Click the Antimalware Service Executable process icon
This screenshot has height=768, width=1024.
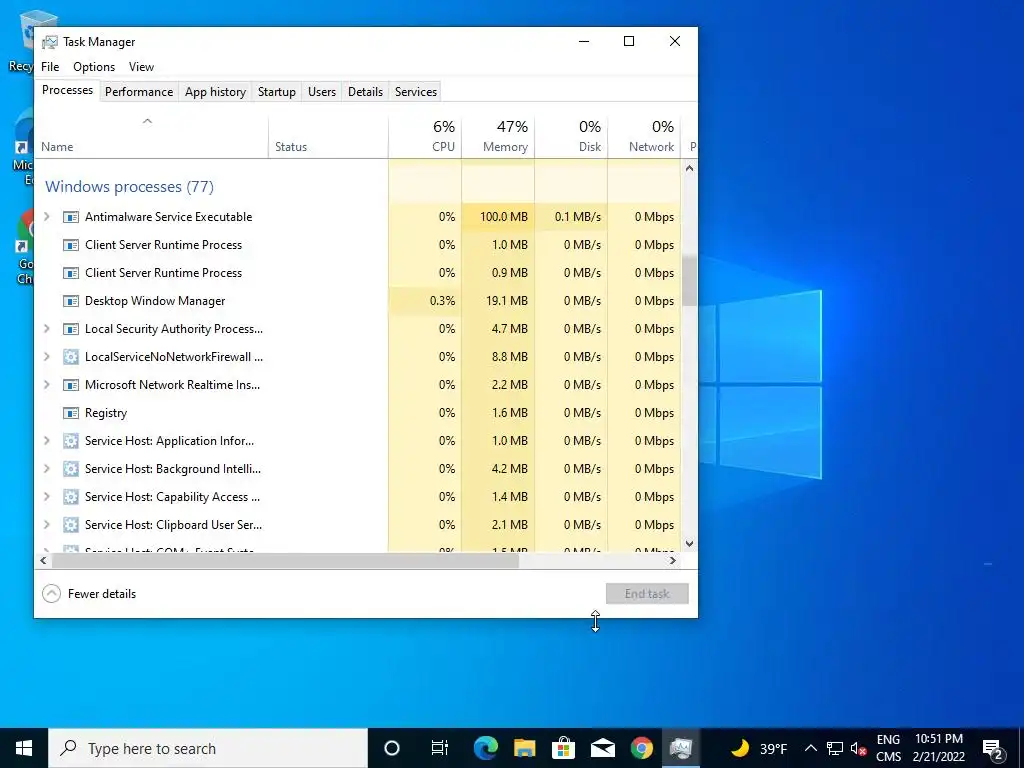(71, 217)
